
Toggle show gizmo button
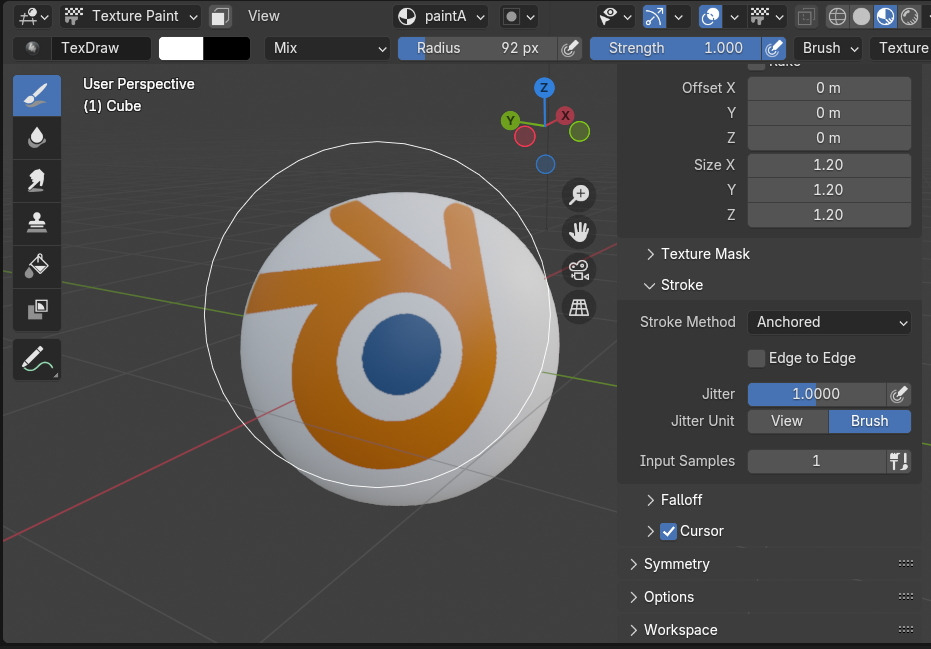click(654, 17)
